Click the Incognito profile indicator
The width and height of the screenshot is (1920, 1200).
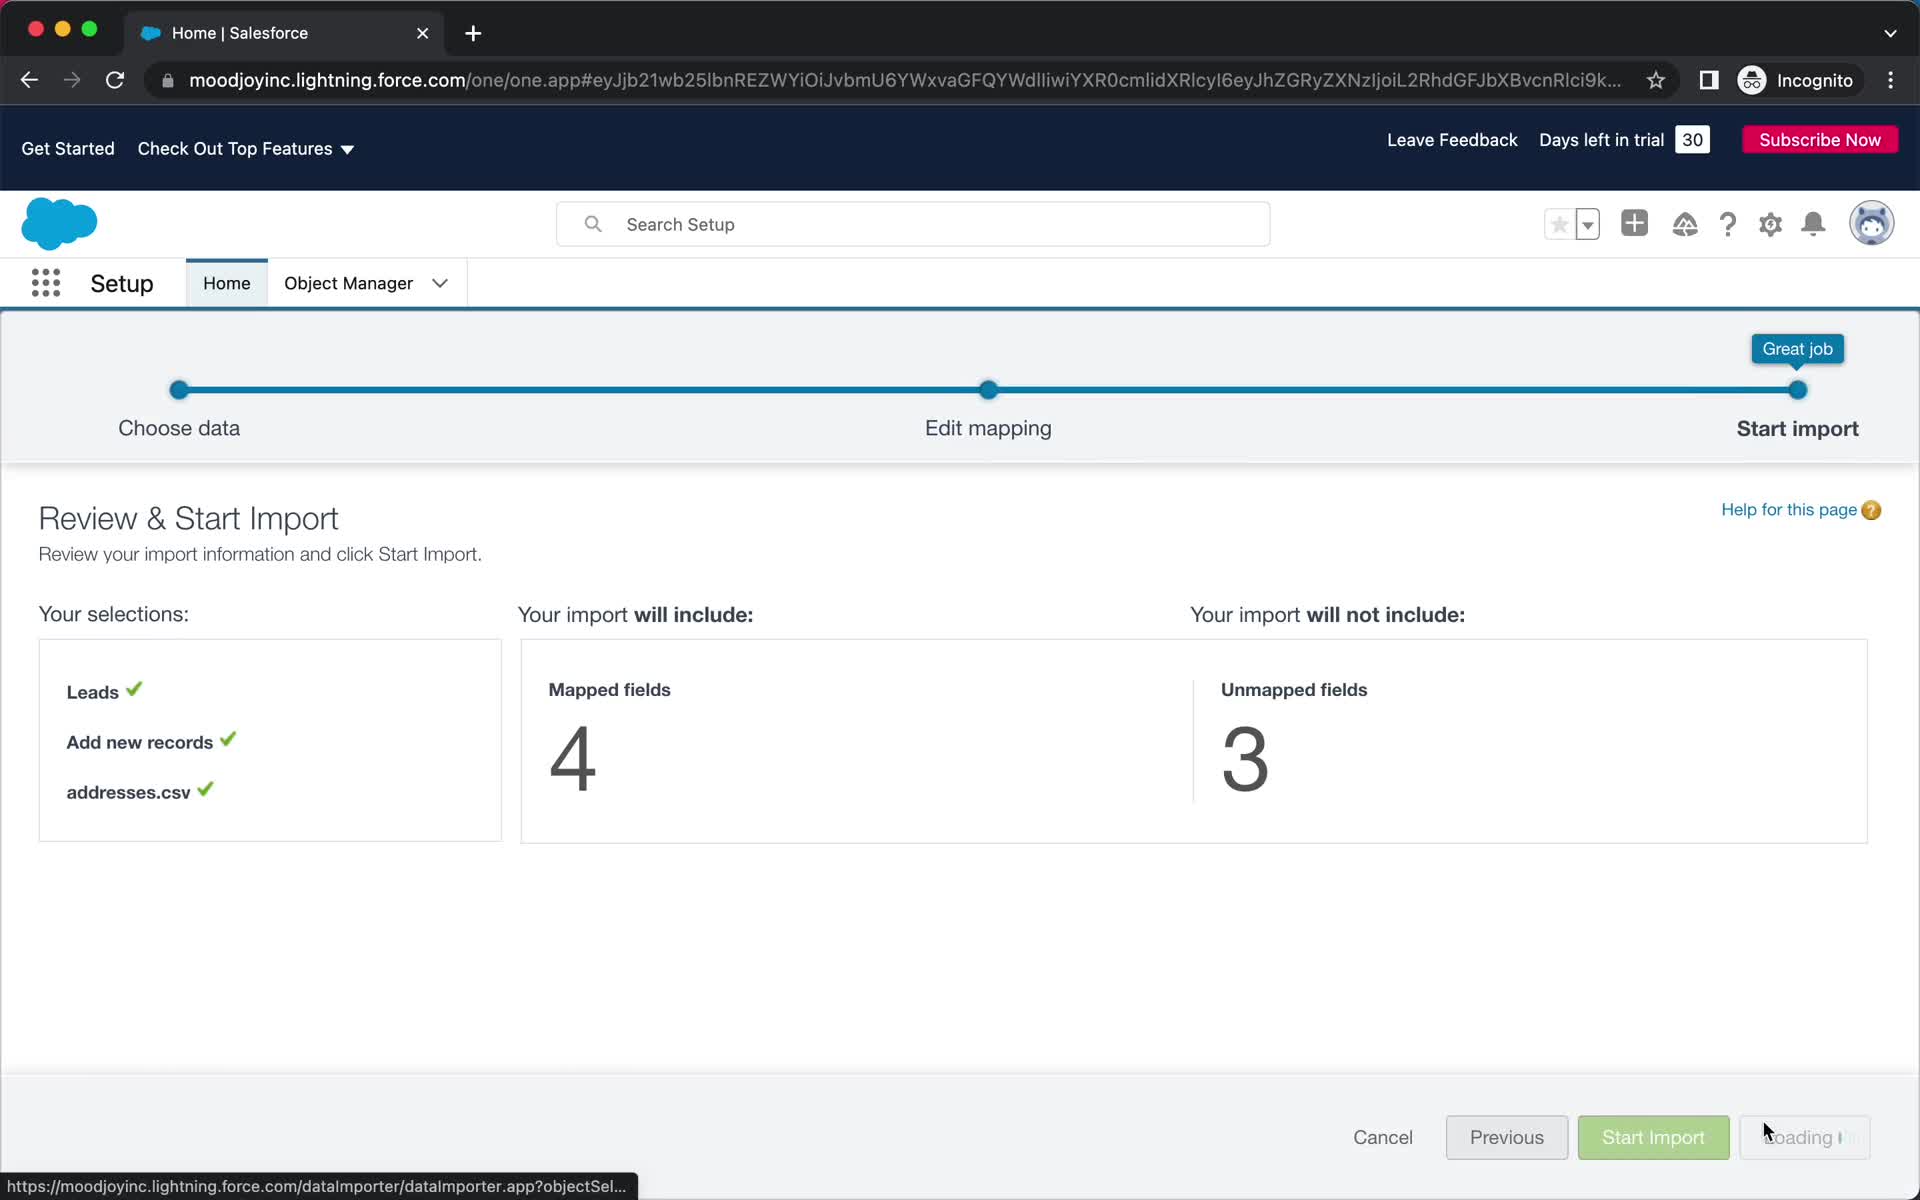point(1797,80)
